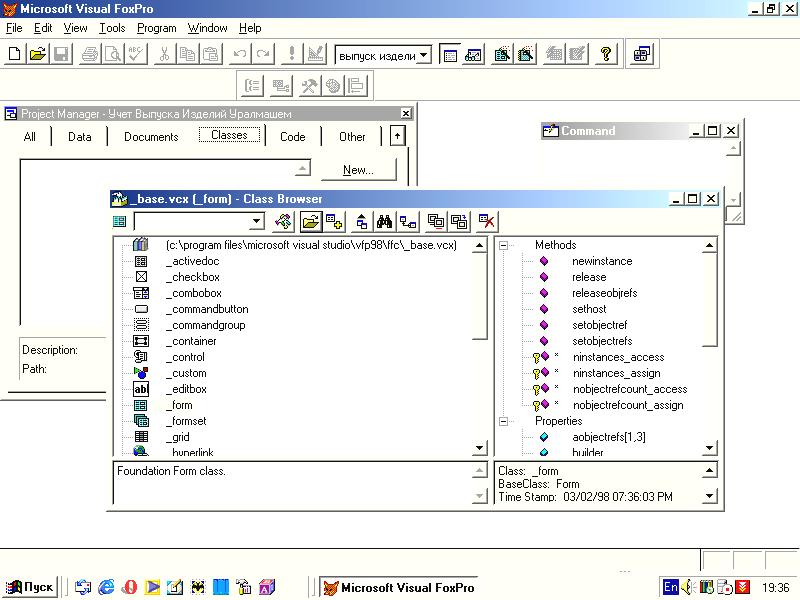Screen dimensions: 800x600
Task: Click the Report wizard toolbar icon
Action: click(526, 54)
